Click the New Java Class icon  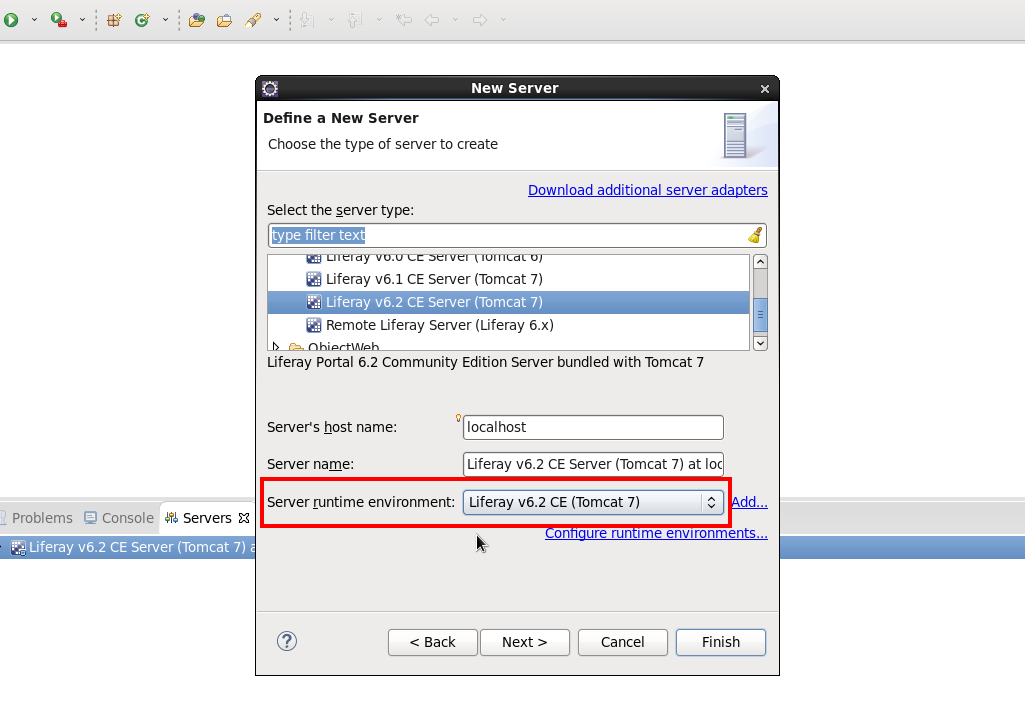click(142, 20)
